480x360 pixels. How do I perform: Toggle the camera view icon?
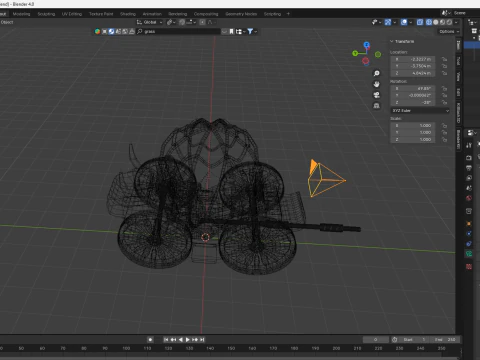[x=377, y=95]
